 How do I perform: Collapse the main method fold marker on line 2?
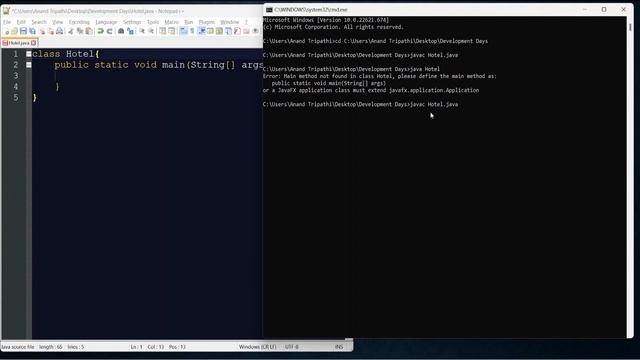[x=29, y=65]
